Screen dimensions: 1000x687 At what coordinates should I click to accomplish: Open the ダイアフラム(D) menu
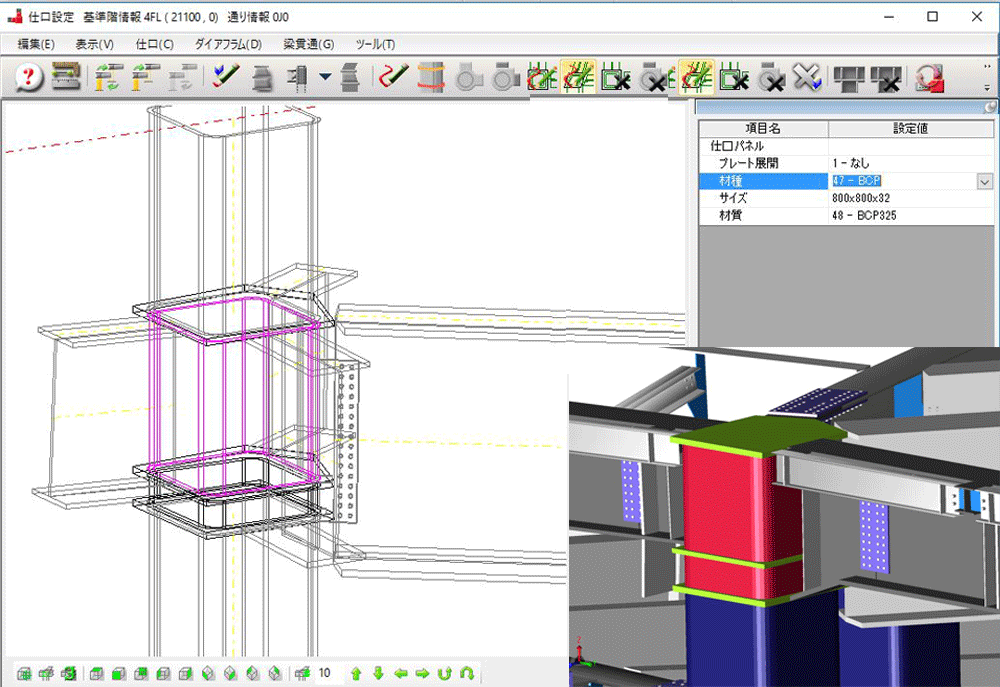point(228,44)
